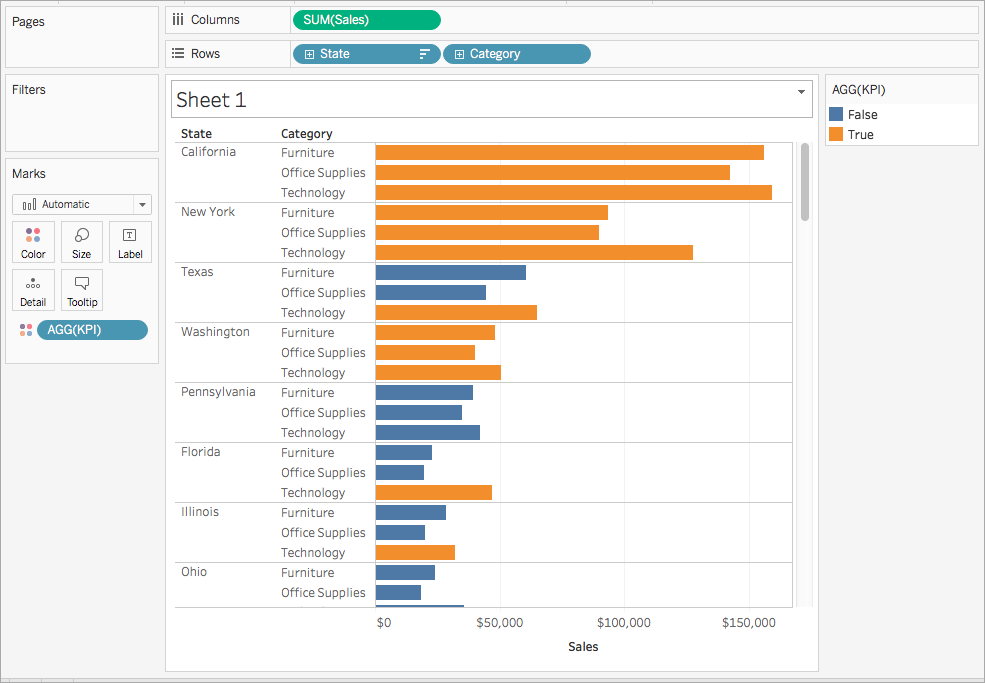Click the Tooltip mark button
The image size is (985, 683).
(x=82, y=290)
